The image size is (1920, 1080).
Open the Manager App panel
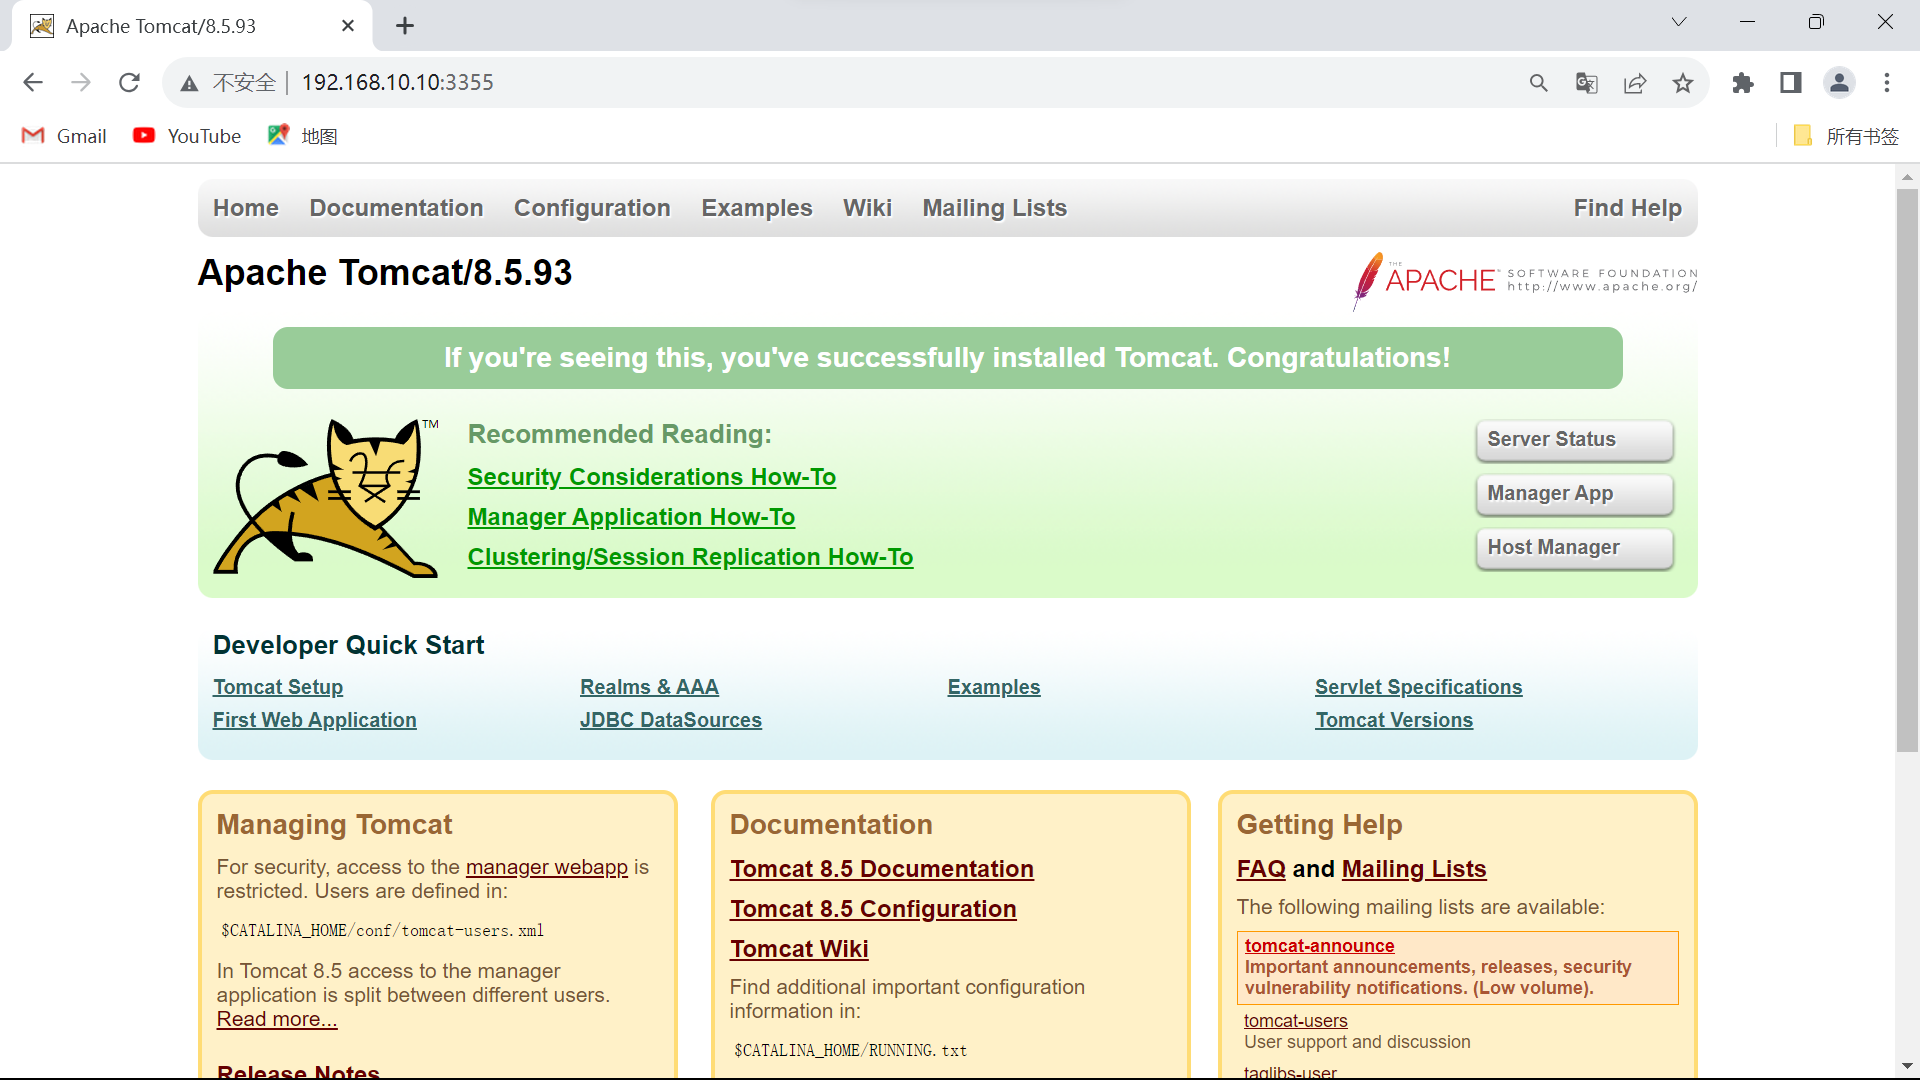pyautogui.click(x=1573, y=493)
